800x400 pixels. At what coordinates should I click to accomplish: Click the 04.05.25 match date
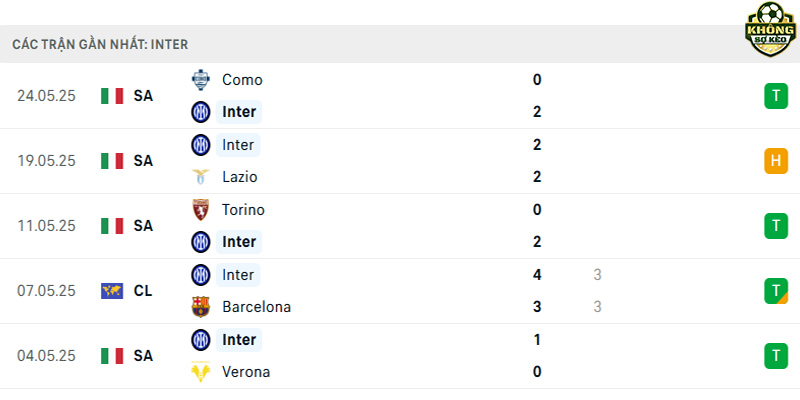click(46, 356)
